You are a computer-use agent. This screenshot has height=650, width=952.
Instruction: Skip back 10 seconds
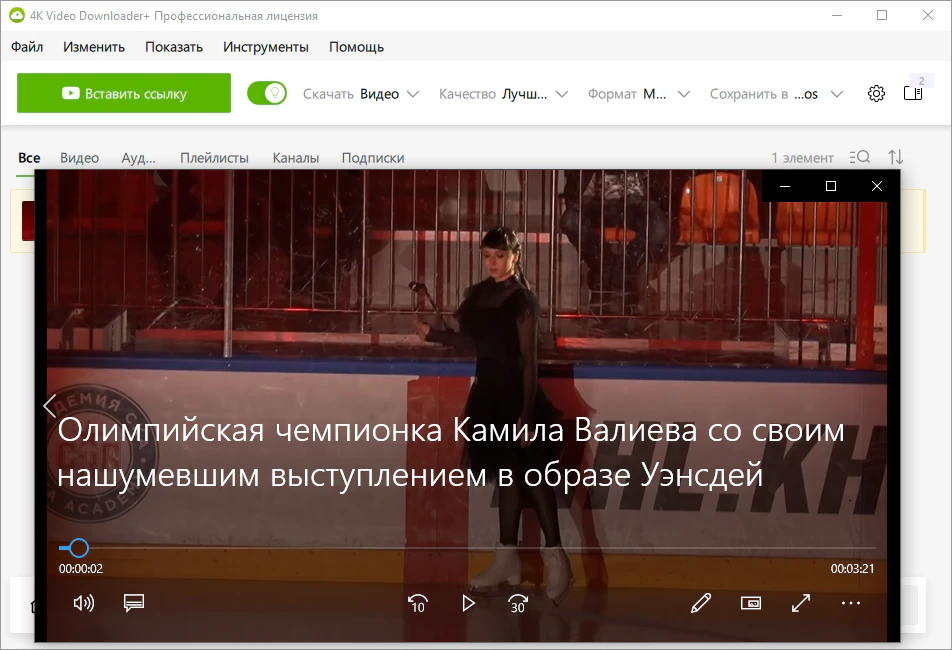pos(418,603)
